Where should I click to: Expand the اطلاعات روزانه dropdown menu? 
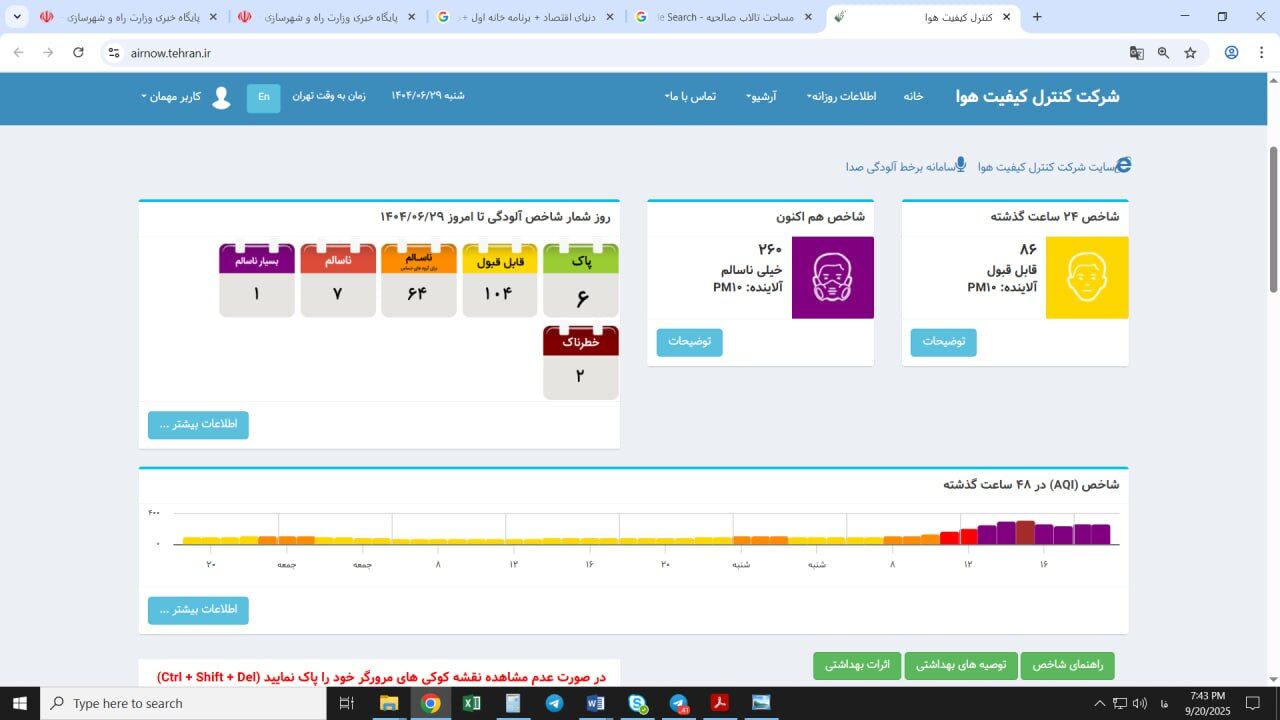[843, 96]
